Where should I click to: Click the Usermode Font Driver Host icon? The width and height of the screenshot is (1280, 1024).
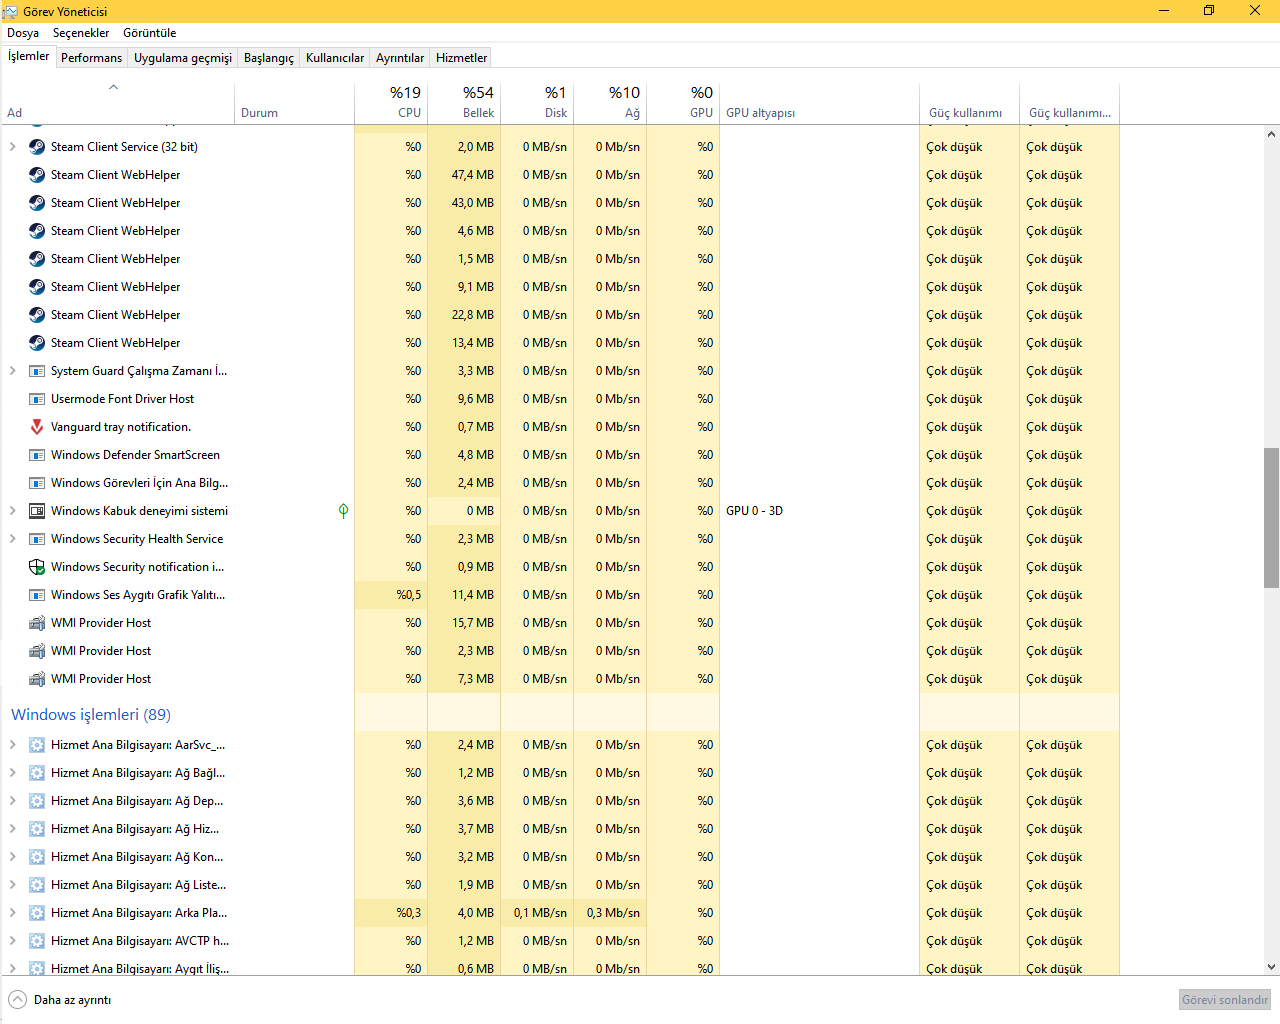[37, 399]
